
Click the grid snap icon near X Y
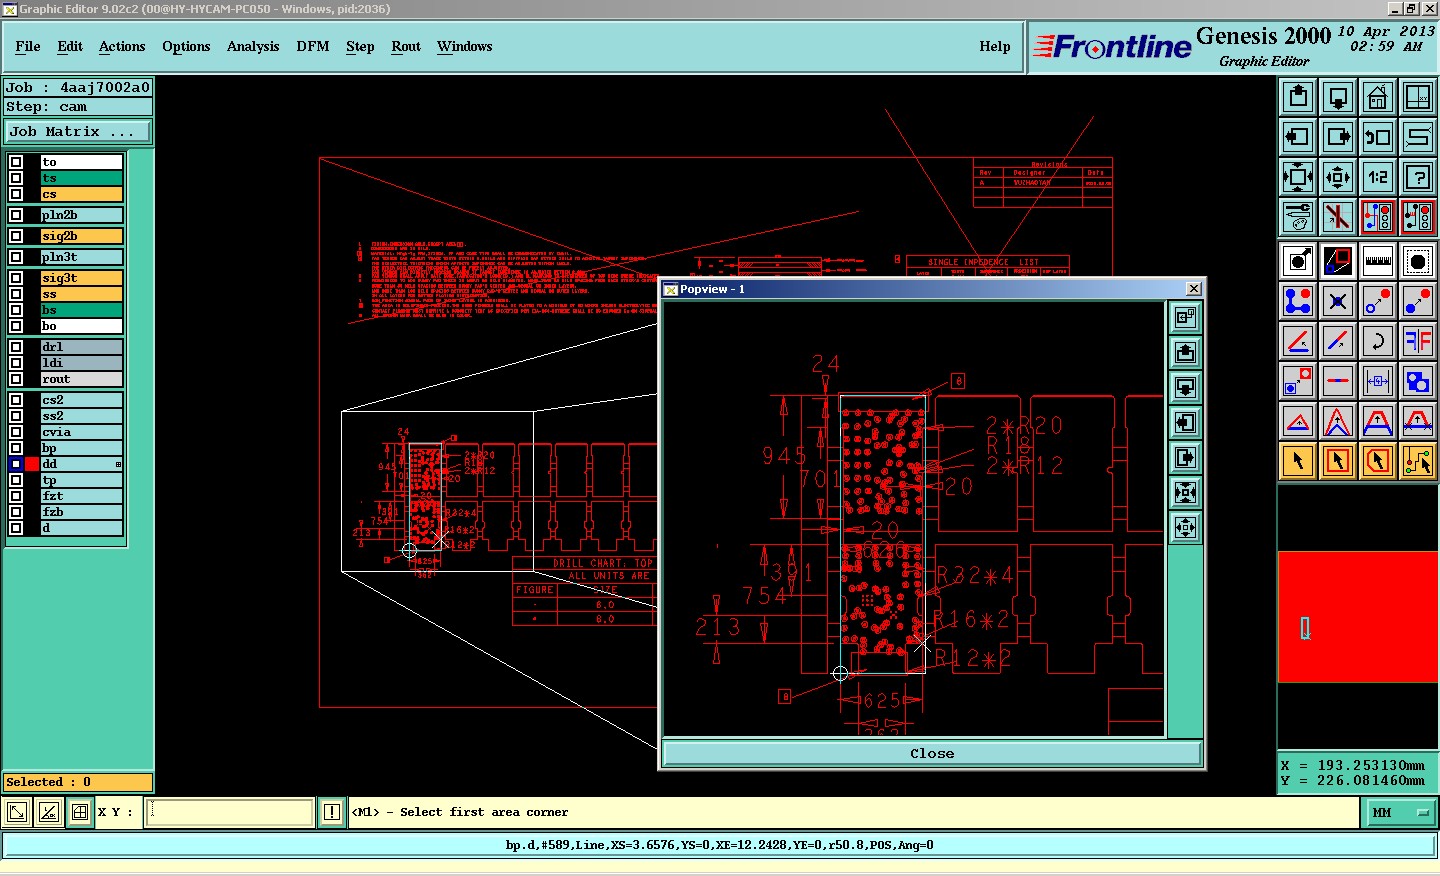80,812
